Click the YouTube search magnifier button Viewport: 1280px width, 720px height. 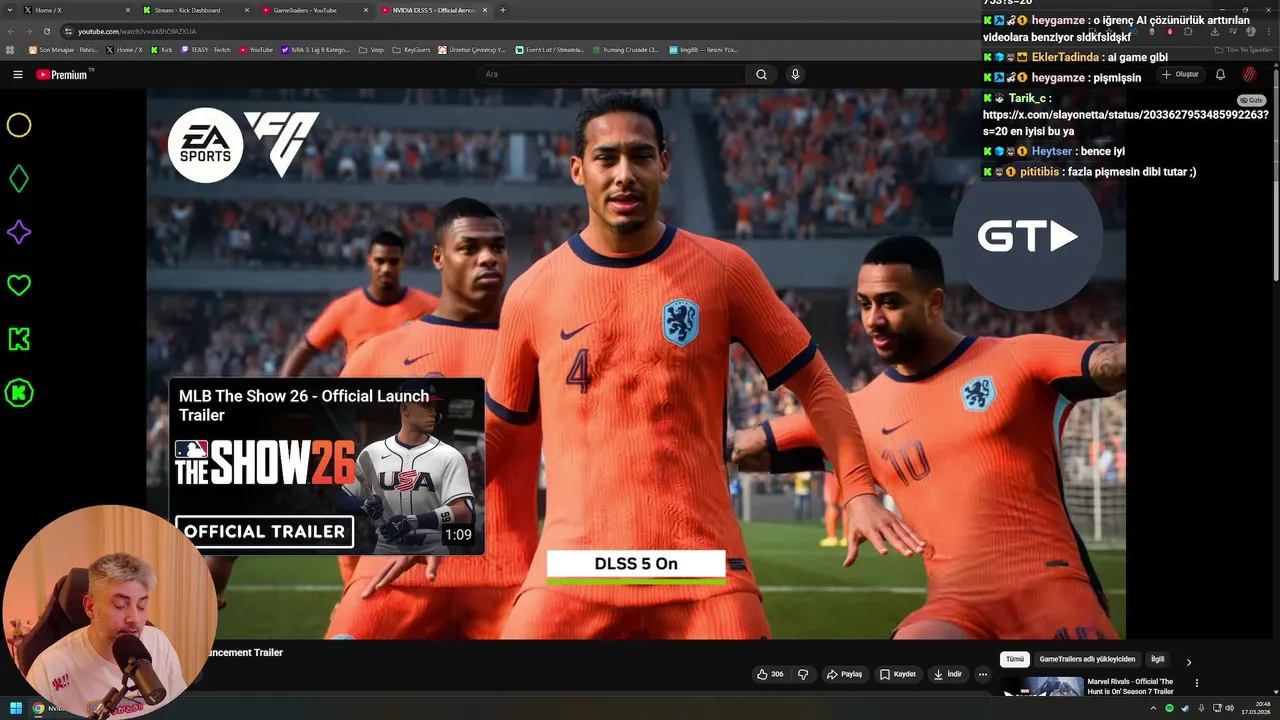click(761, 74)
